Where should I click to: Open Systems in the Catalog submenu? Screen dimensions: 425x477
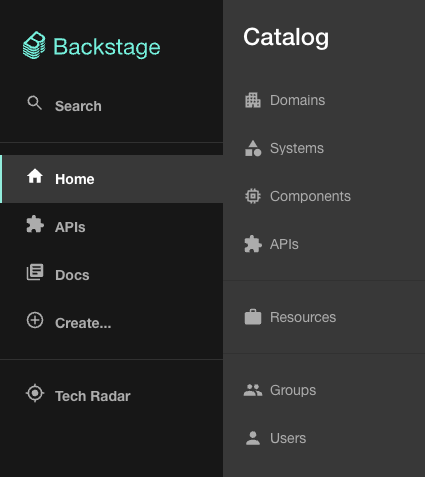324,148
